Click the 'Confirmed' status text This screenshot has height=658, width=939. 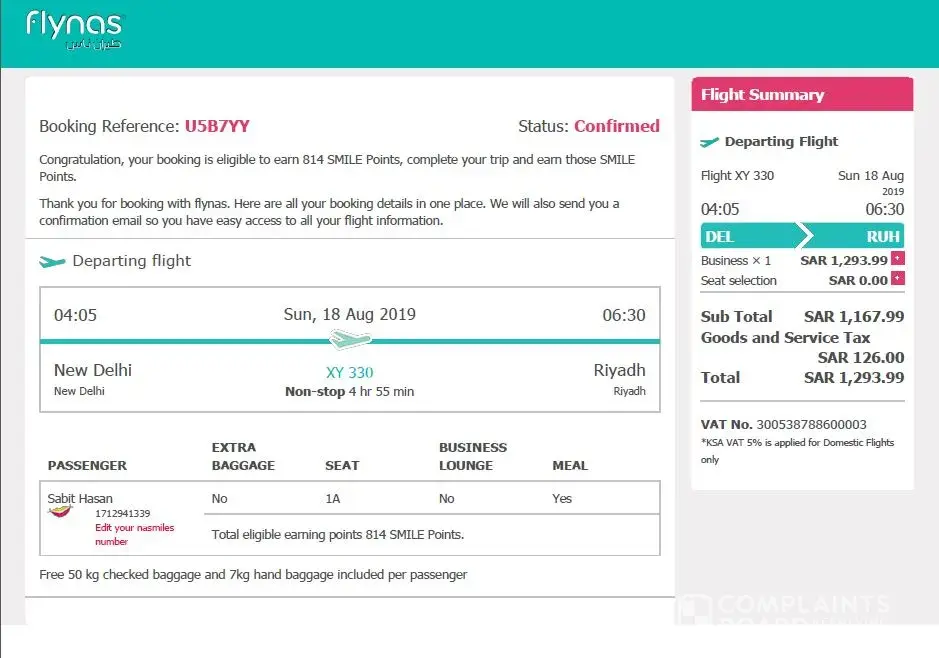(616, 127)
